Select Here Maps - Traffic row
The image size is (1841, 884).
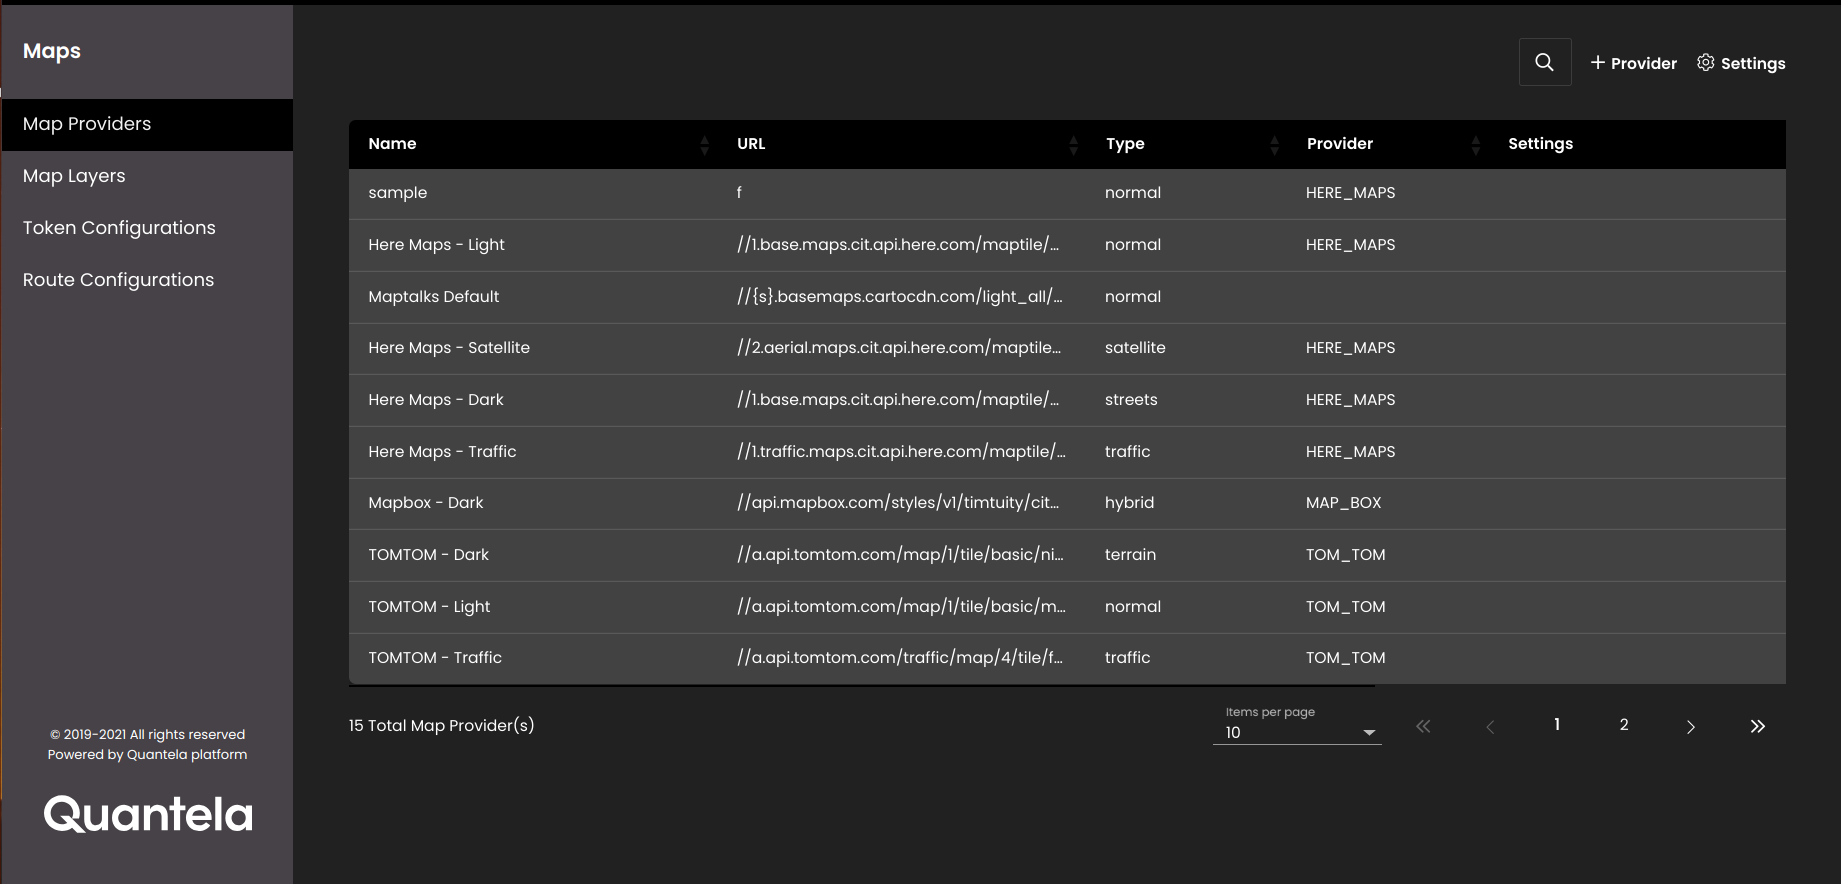(1067, 452)
